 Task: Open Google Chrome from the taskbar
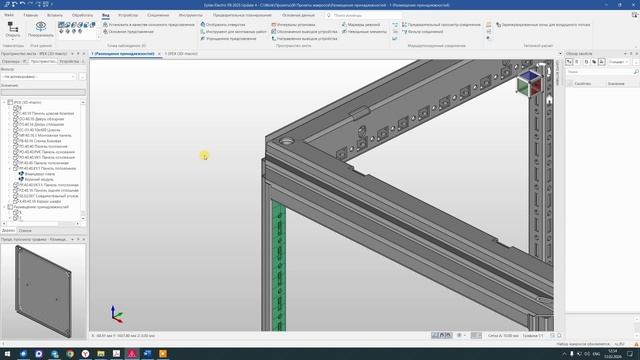pyautogui.click(x=70, y=353)
